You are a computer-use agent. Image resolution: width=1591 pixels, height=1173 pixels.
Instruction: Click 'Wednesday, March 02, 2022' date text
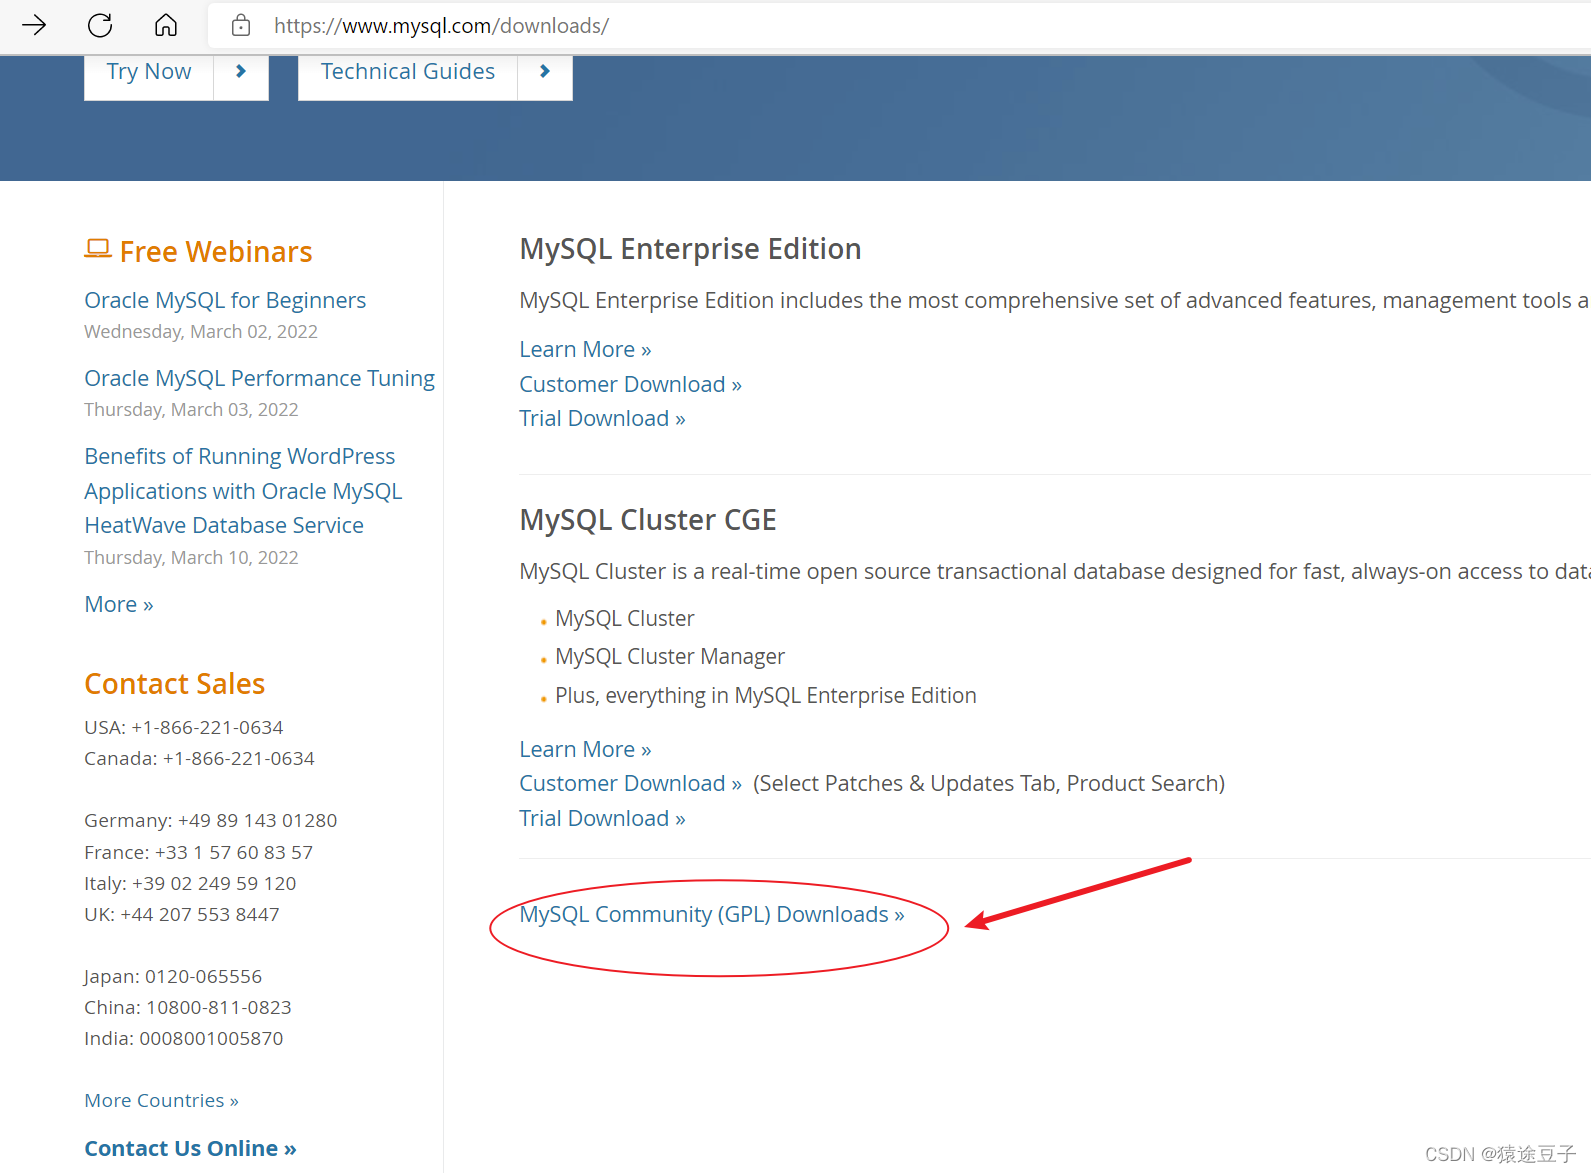(x=201, y=332)
